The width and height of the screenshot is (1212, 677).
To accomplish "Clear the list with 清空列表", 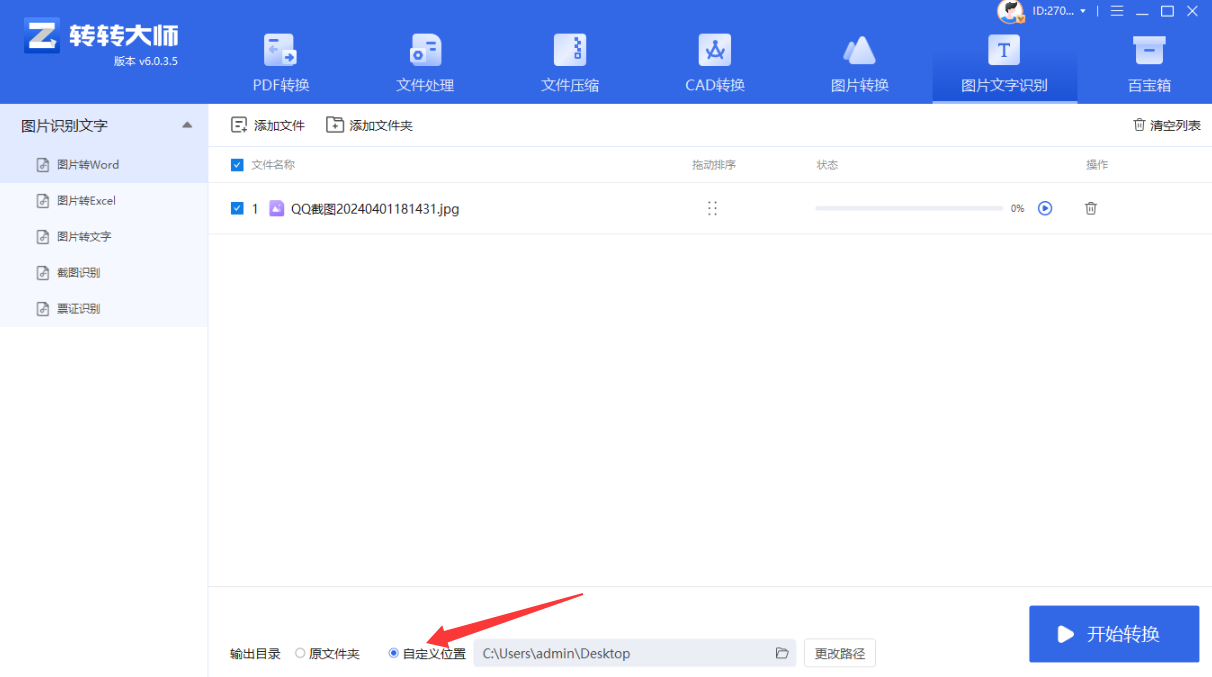I will 1166,125.
